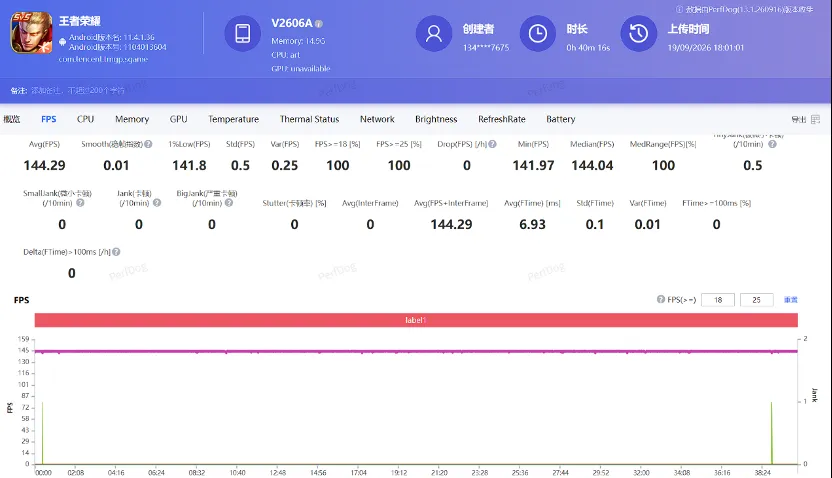Click the FPS chart section title
Screen dimensions: 832x478
(x=21, y=300)
